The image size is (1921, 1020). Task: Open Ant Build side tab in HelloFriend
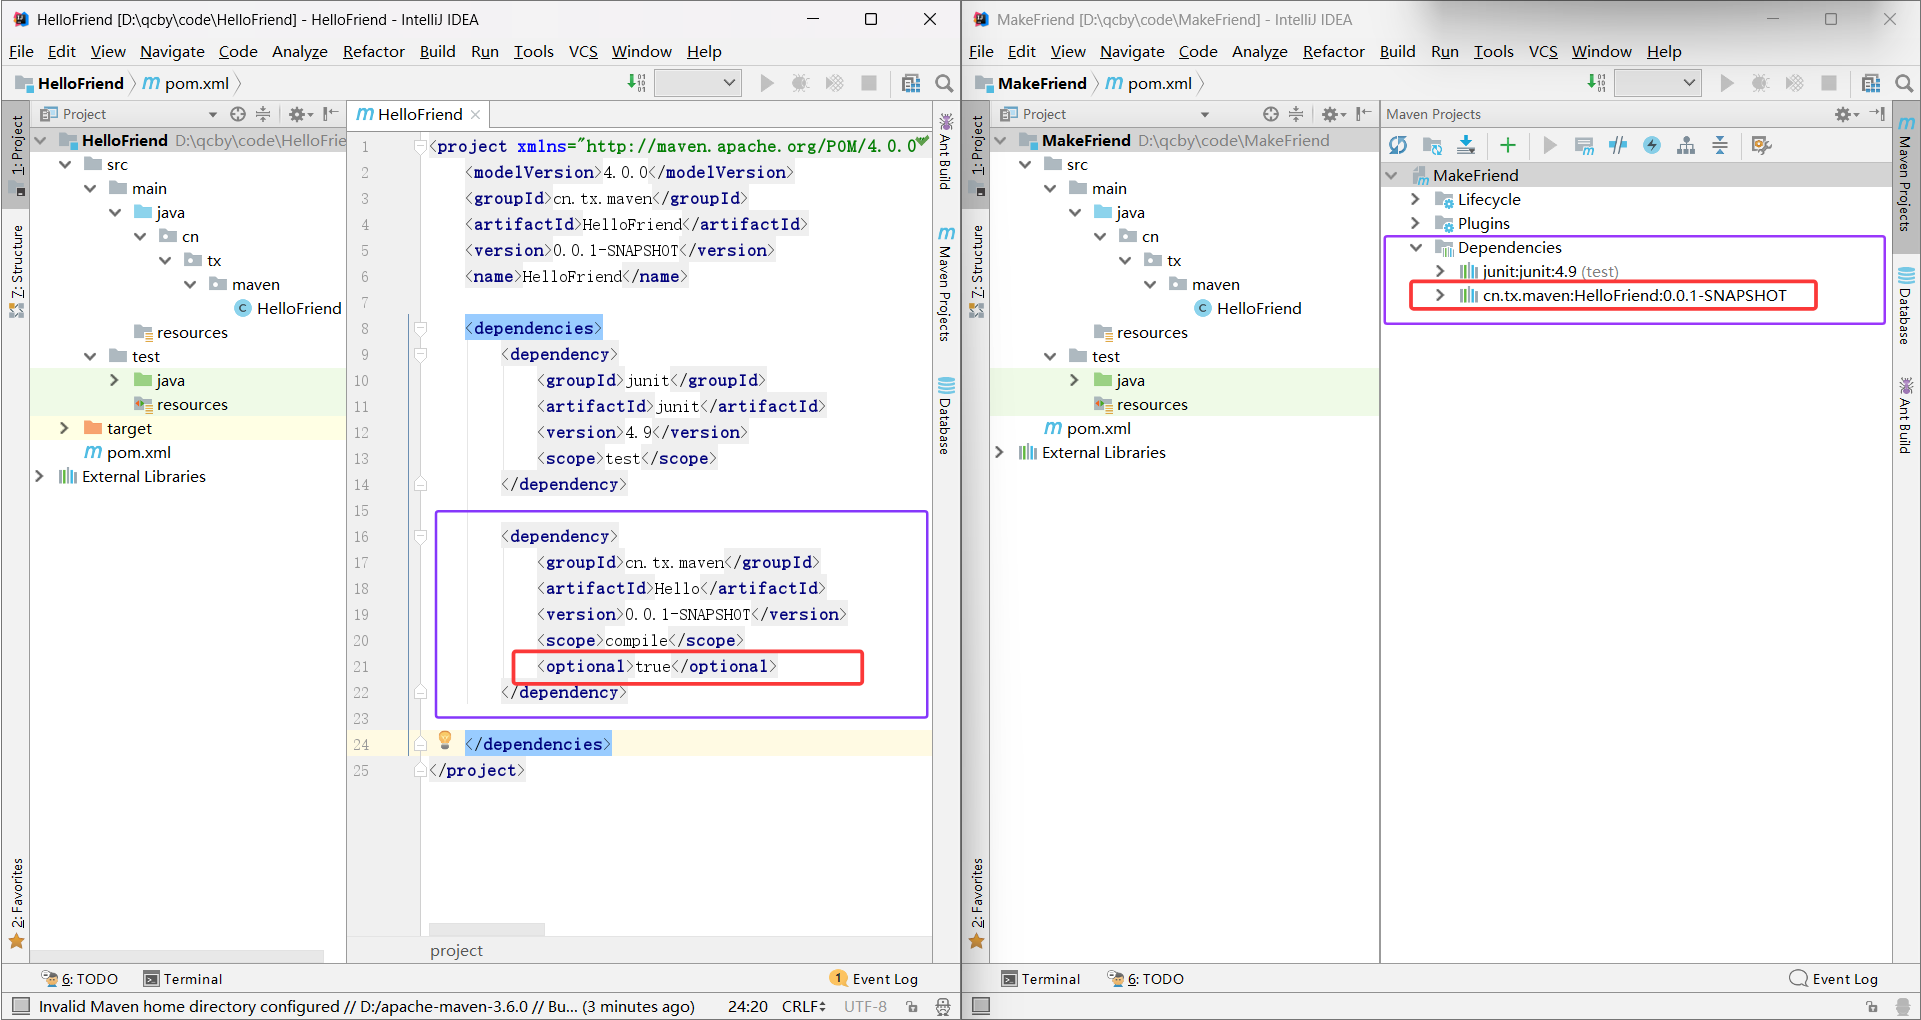946,151
